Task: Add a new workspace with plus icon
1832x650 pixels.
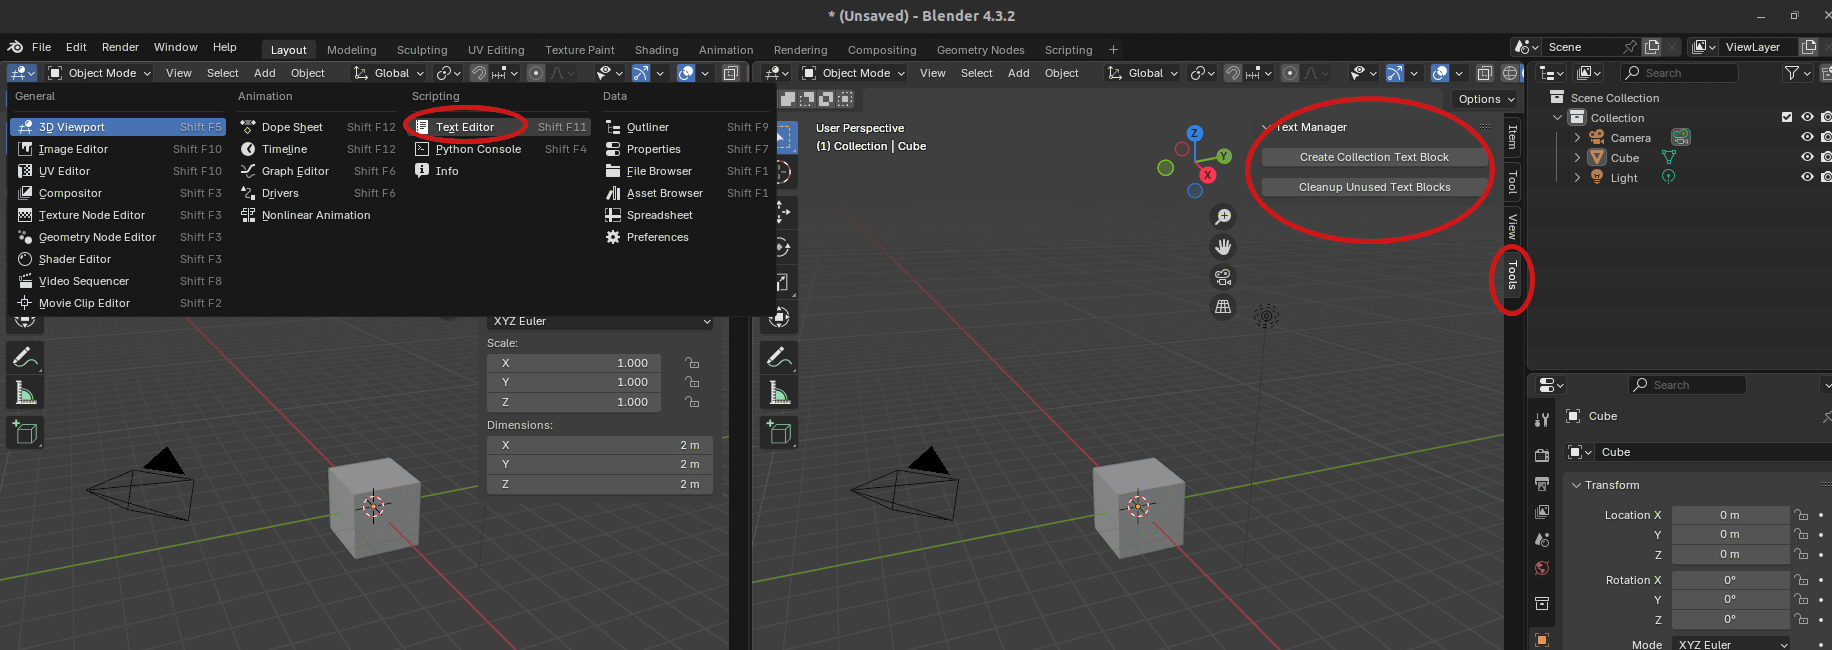Action: coord(1113,50)
